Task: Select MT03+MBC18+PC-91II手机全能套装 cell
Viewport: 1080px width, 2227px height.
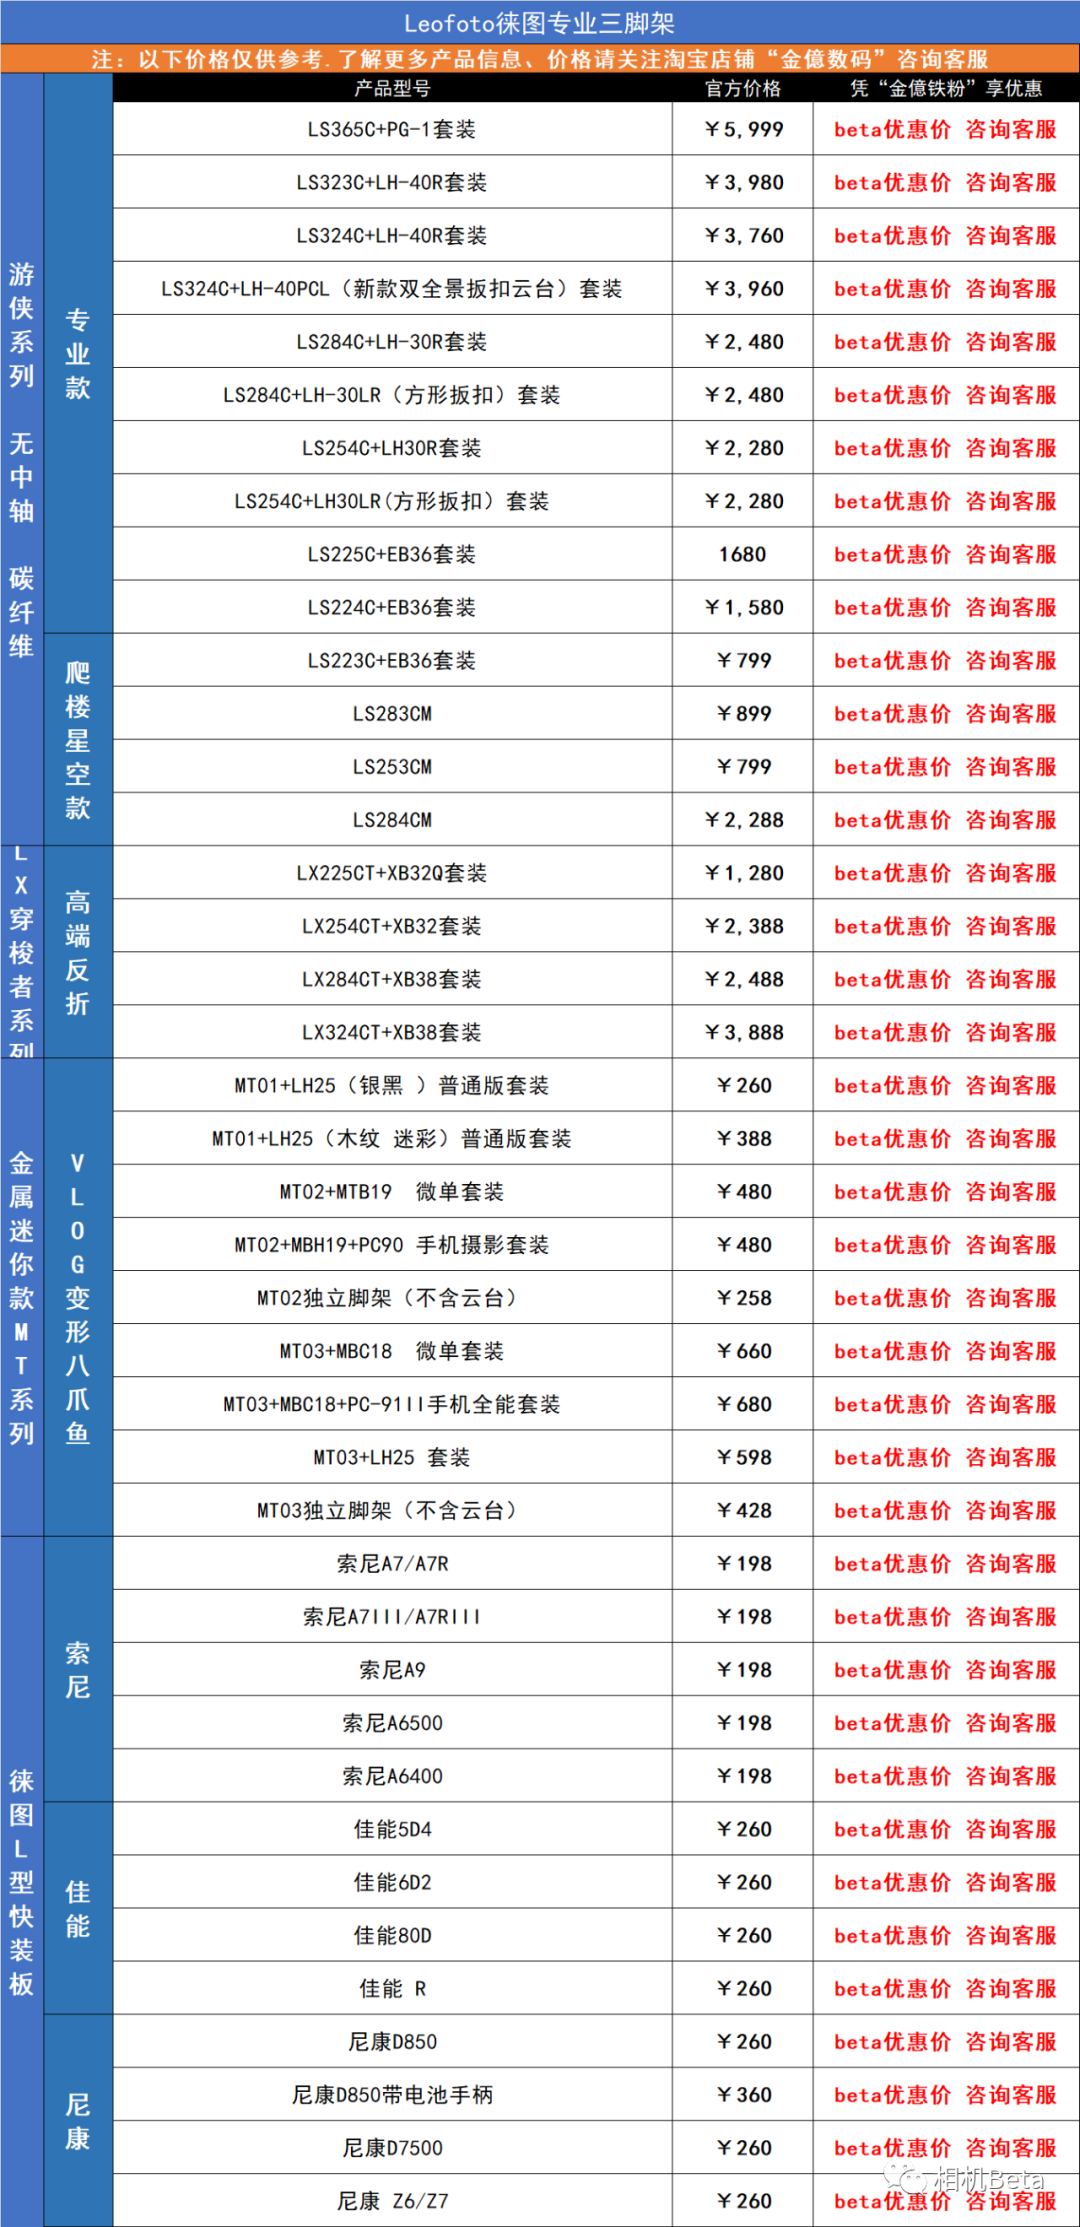Action: (392, 1402)
